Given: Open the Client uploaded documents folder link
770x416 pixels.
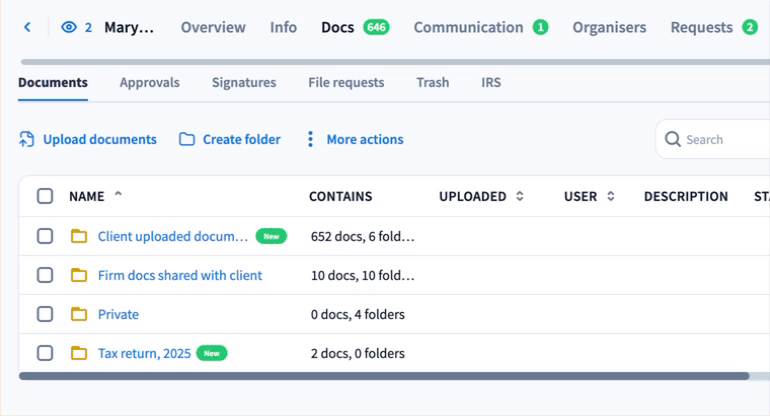Looking at the screenshot, I should [172, 236].
